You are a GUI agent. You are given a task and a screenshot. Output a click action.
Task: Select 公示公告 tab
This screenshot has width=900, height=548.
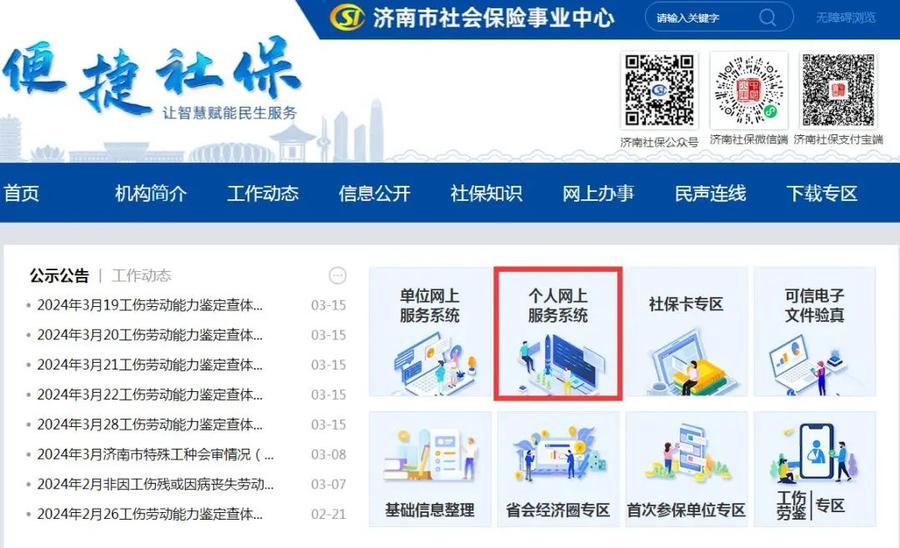[x=59, y=276]
